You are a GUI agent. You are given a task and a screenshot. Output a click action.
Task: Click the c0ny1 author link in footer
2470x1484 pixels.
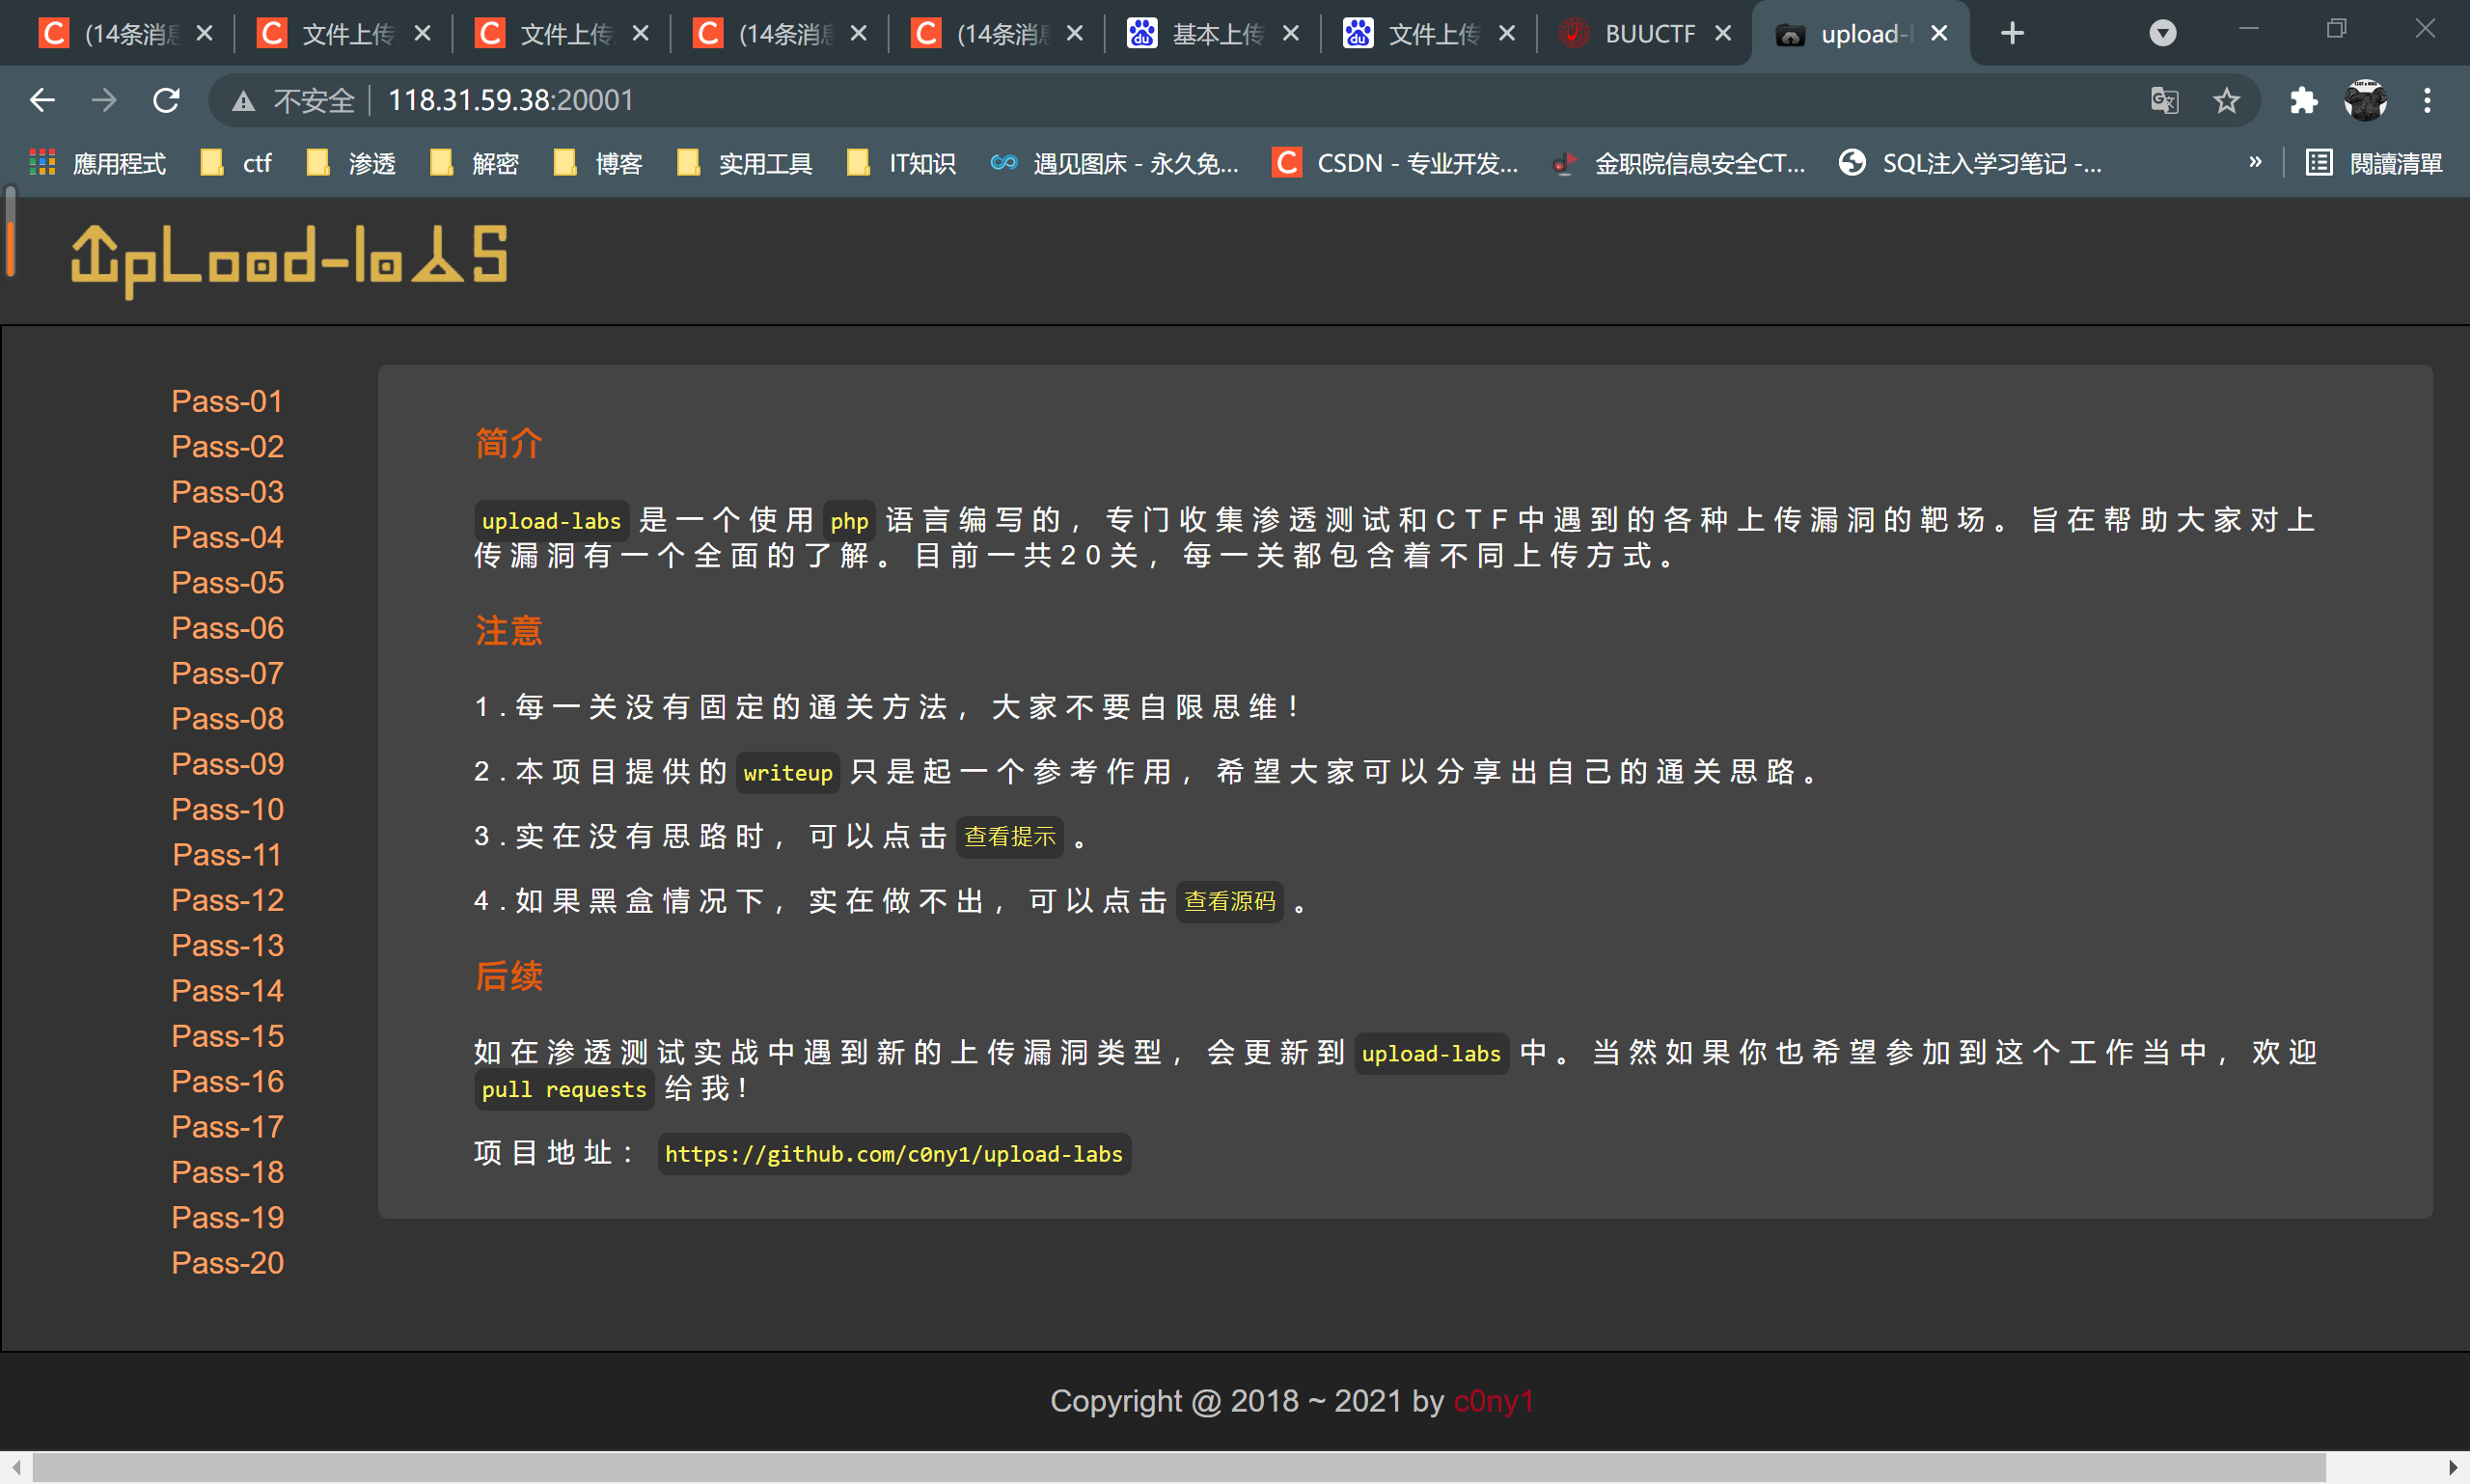pos(1493,1401)
